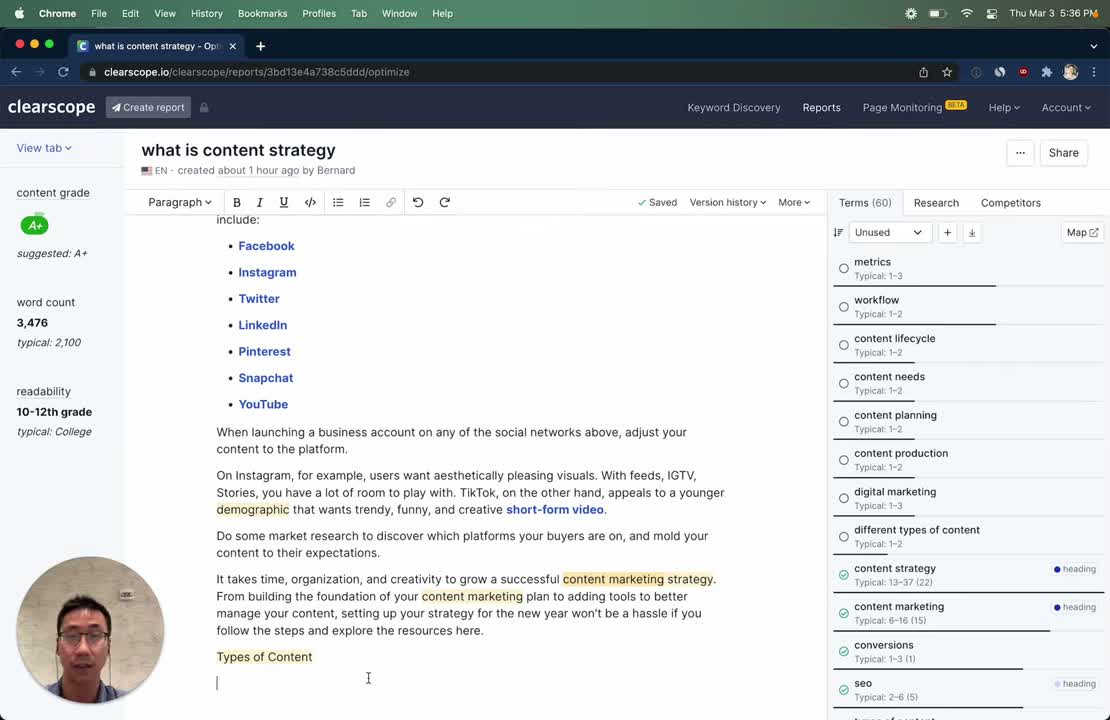Click the Chrome profile avatar
This screenshot has height=720, width=1110.
pos(1070,72)
